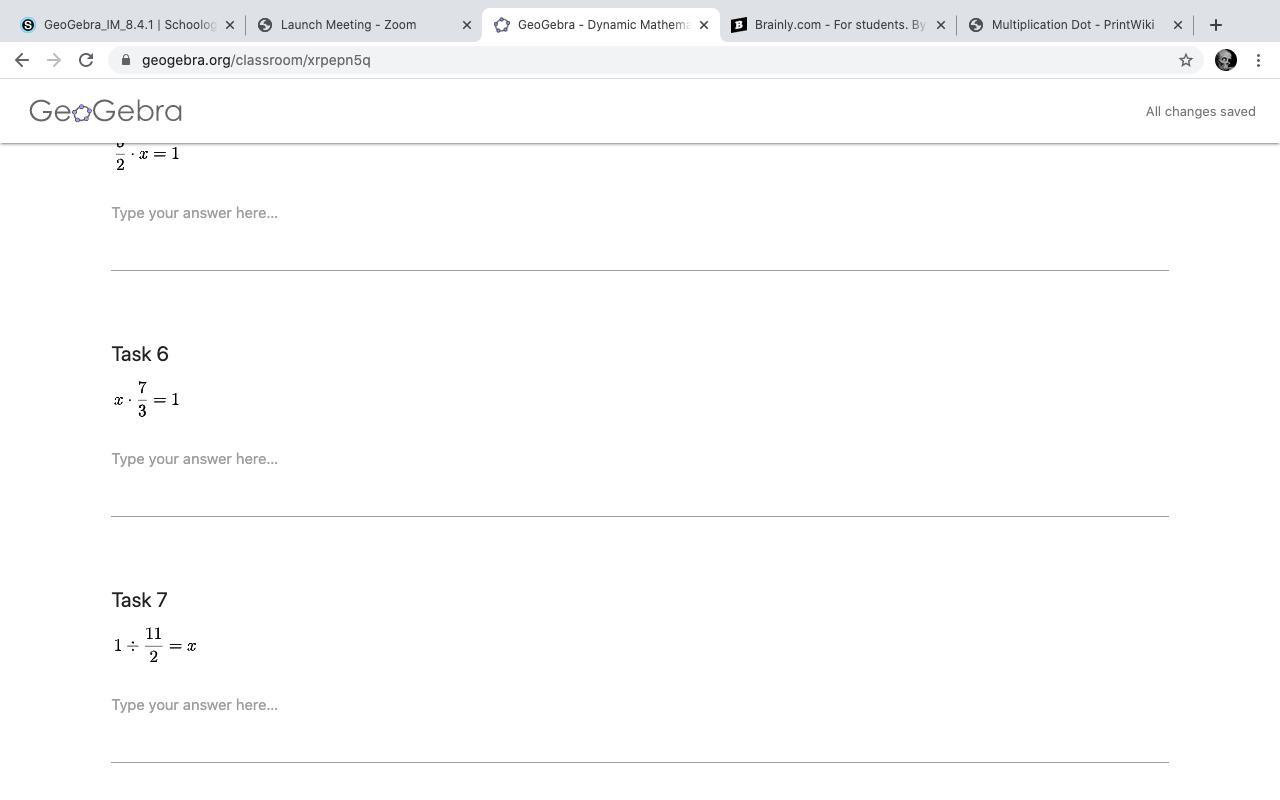The image size is (1280, 800).
Task: Reload the GeoGebra page
Action: pyautogui.click(x=86, y=60)
